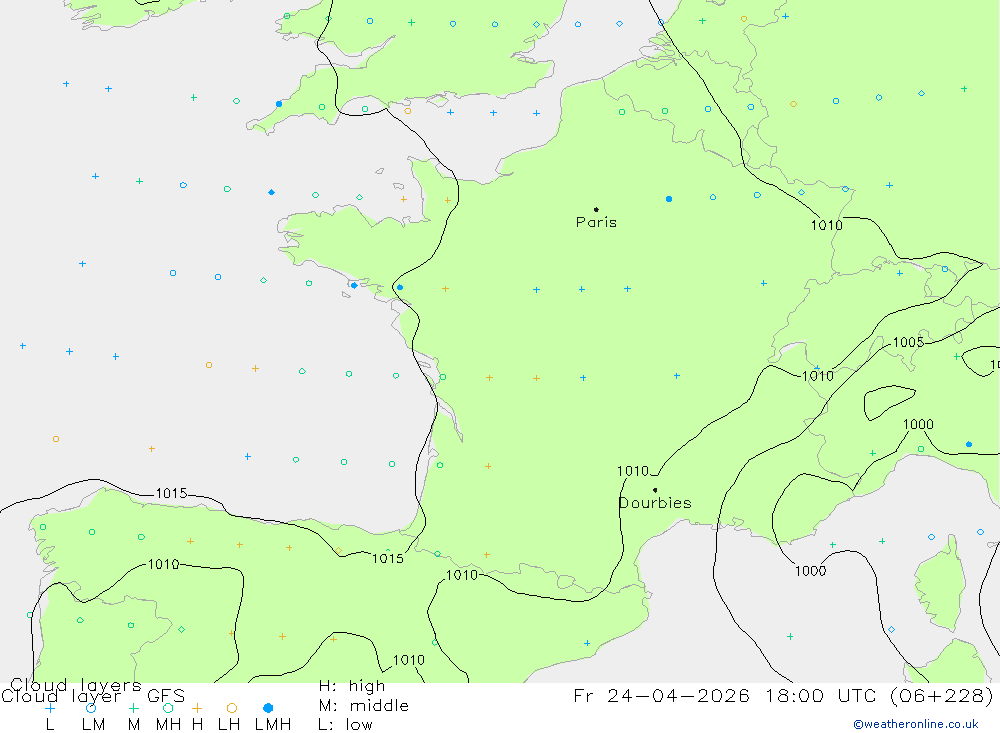This screenshot has width=1000, height=733.
Task: Click the 1010 isobar label above Dourbies
Action: click(x=633, y=471)
